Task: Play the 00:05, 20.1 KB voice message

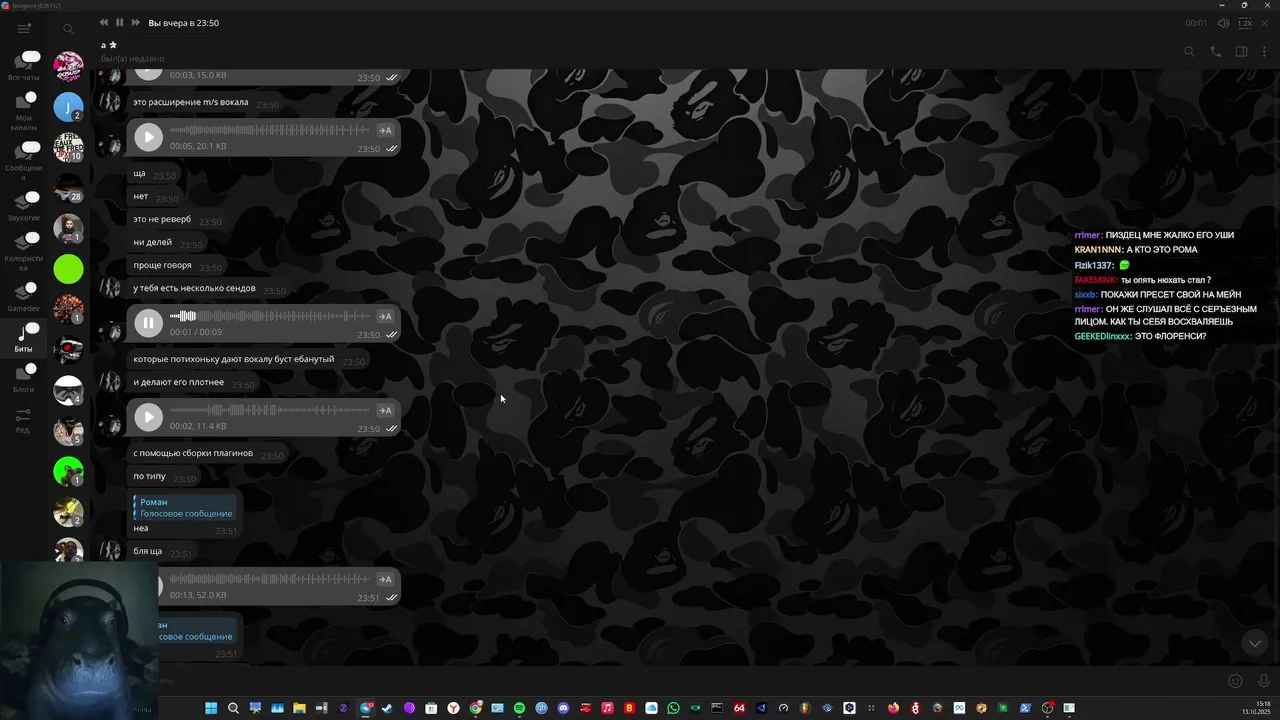Action: tap(148, 137)
